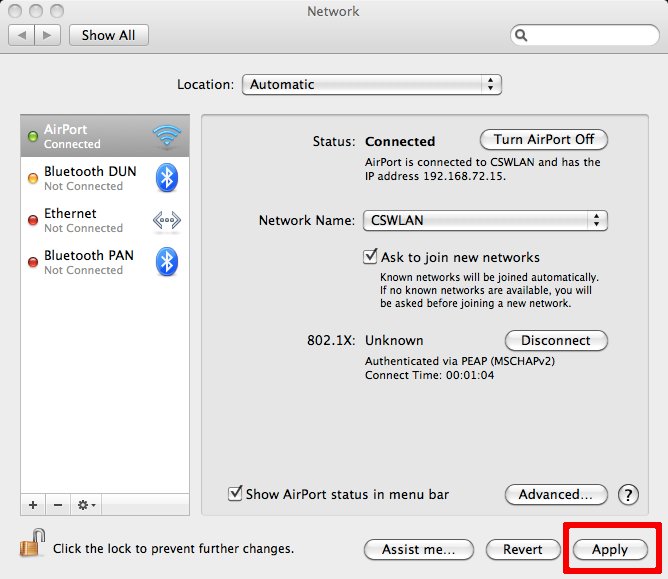
Task: Click the back navigation arrow
Action: 21,35
